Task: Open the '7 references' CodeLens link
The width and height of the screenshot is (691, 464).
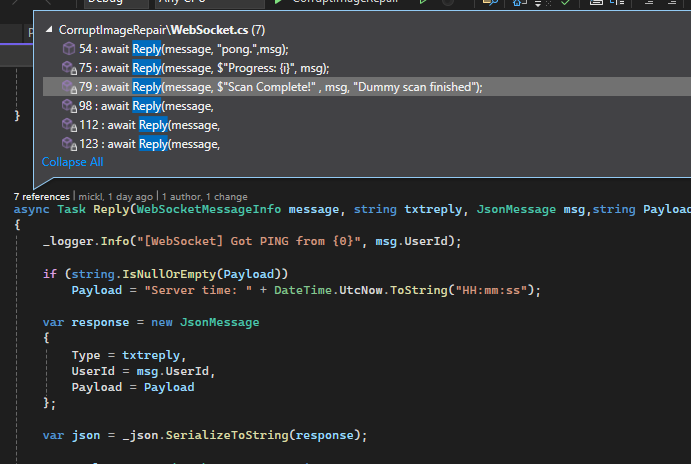Action: pyautogui.click(x=41, y=197)
